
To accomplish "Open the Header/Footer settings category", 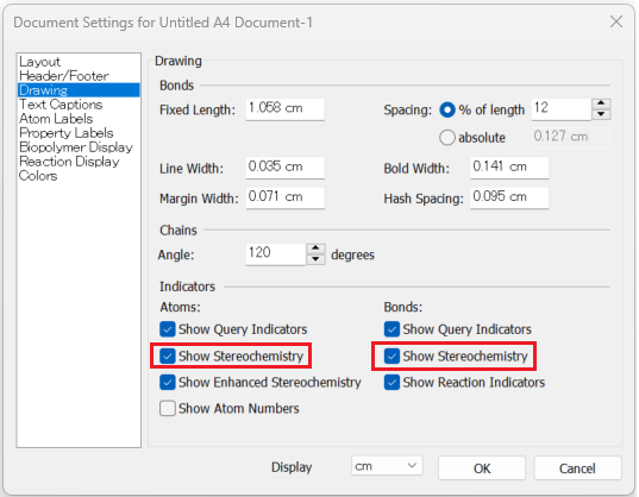I will pyautogui.click(x=63, y=76).
